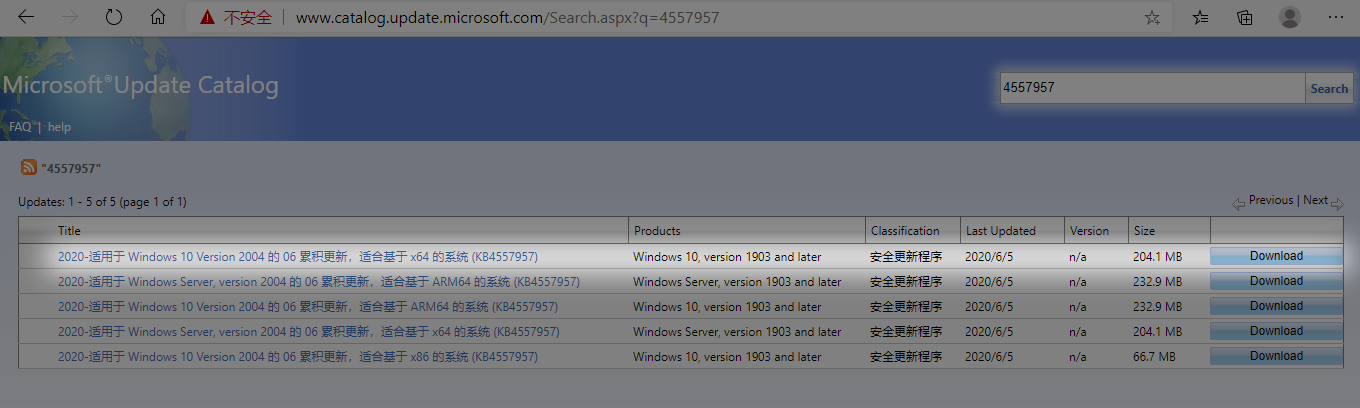Go to the browser Home page icon
The width and height of the screenshot is (1360, 408).
point(157,17)
